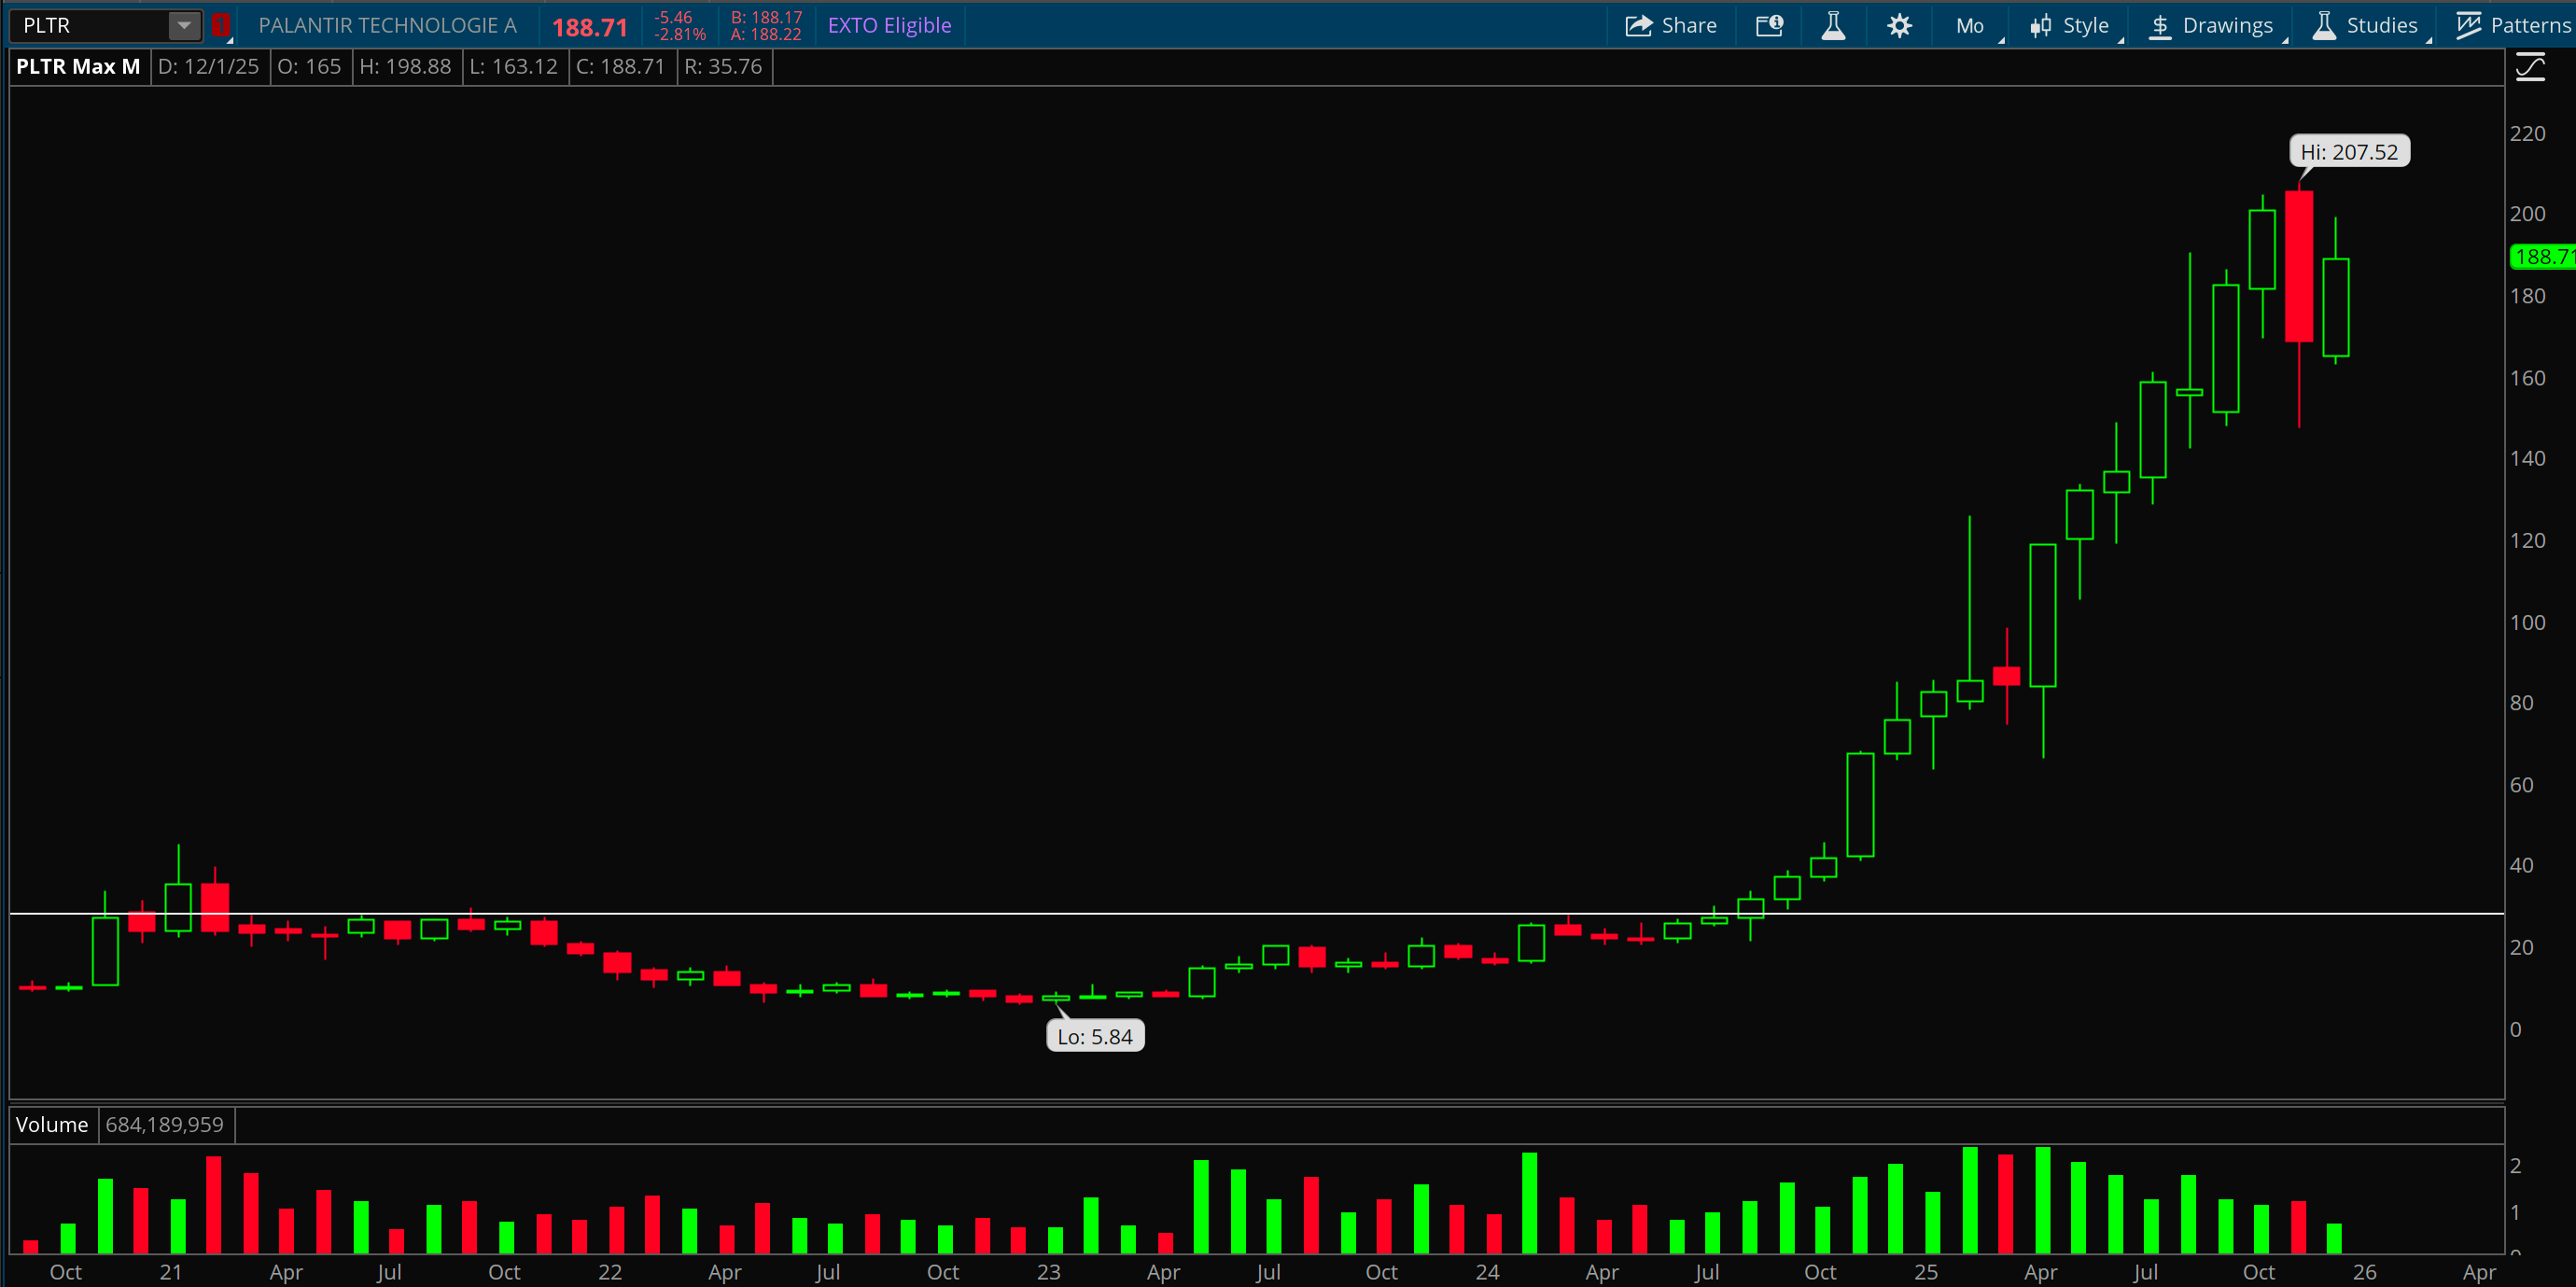Open the chart description info icon
This screenshot has height=1287, width=2576.
point(1769,26)
